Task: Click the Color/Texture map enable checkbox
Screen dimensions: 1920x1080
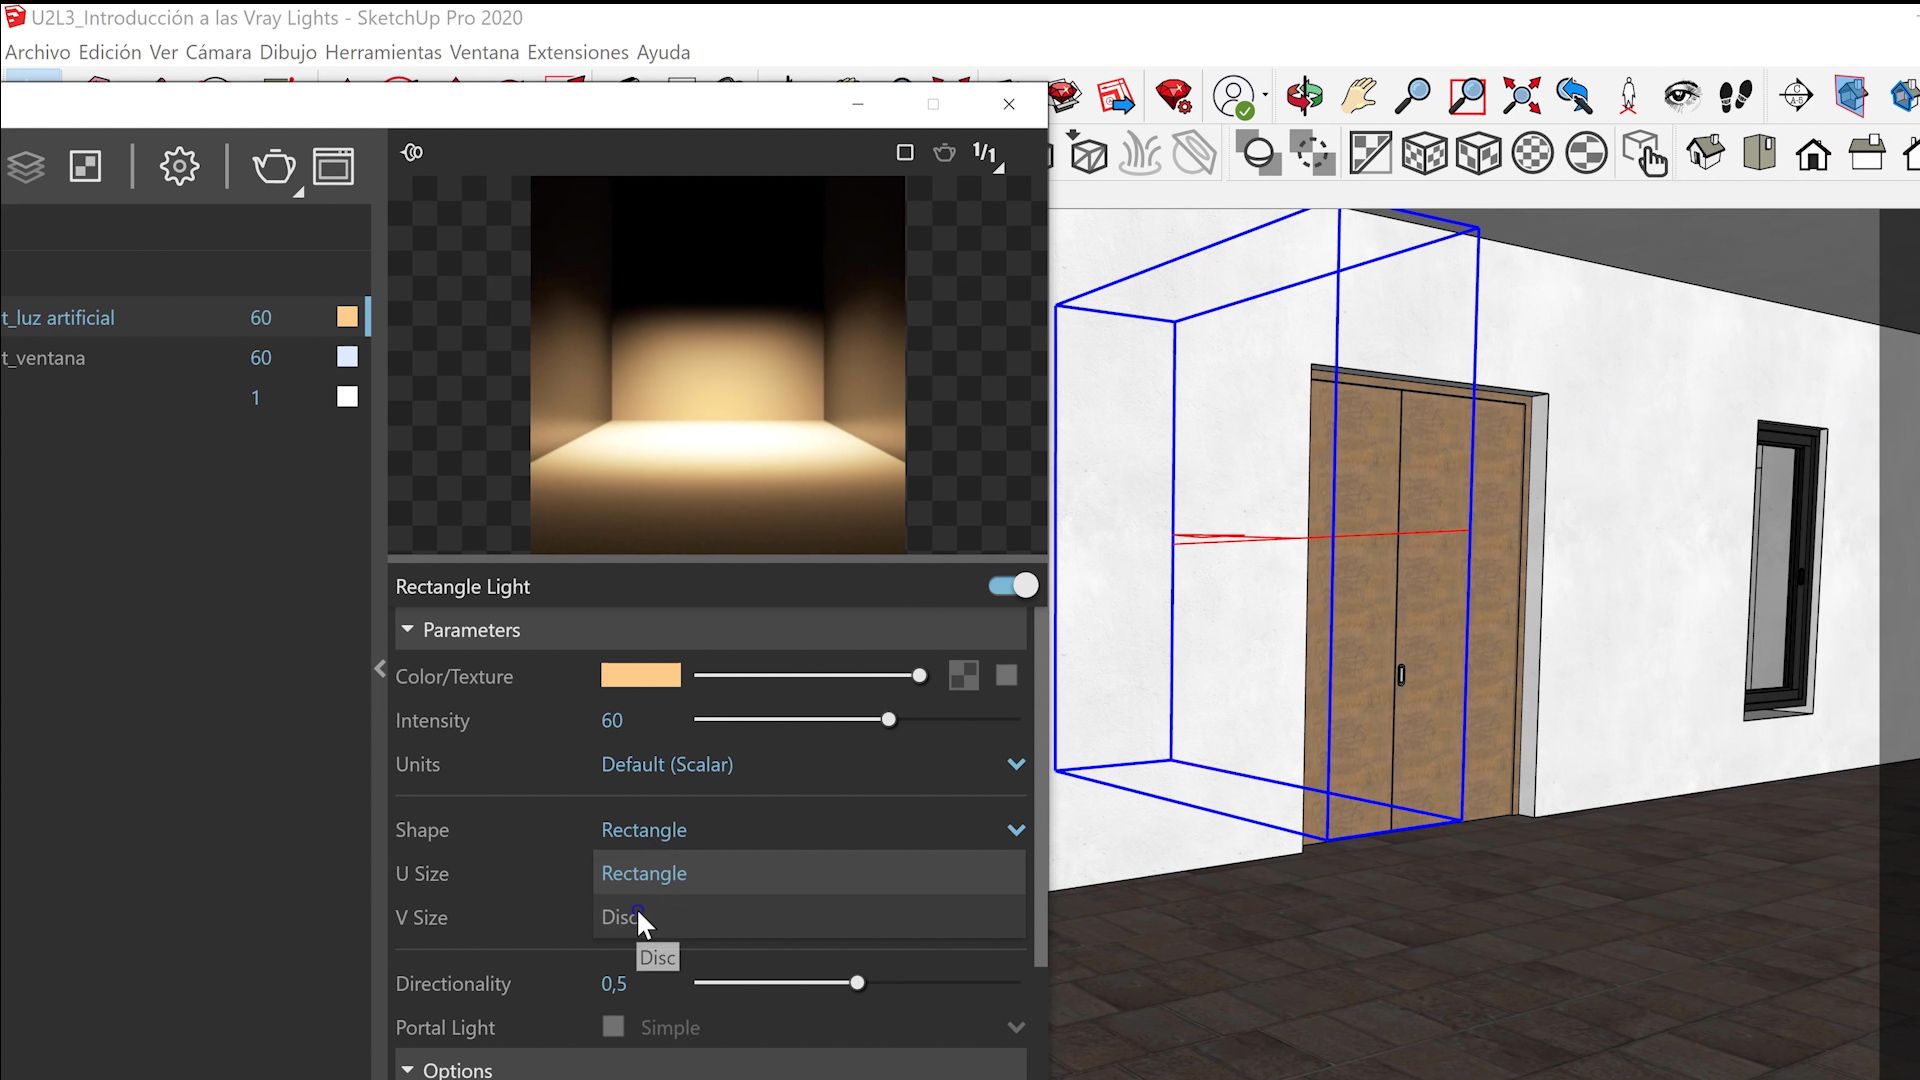Action: click(x=1006, y=676)
